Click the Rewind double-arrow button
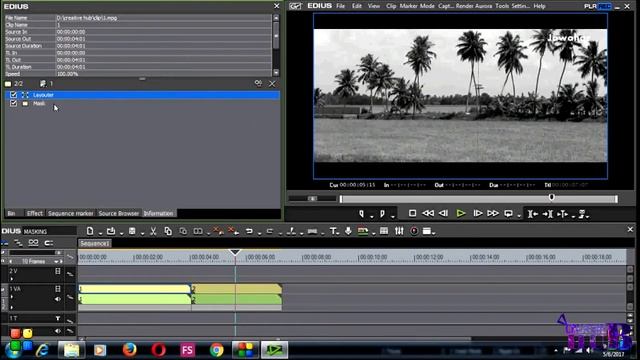Screen dimensions: 640x360 point(428,213)
